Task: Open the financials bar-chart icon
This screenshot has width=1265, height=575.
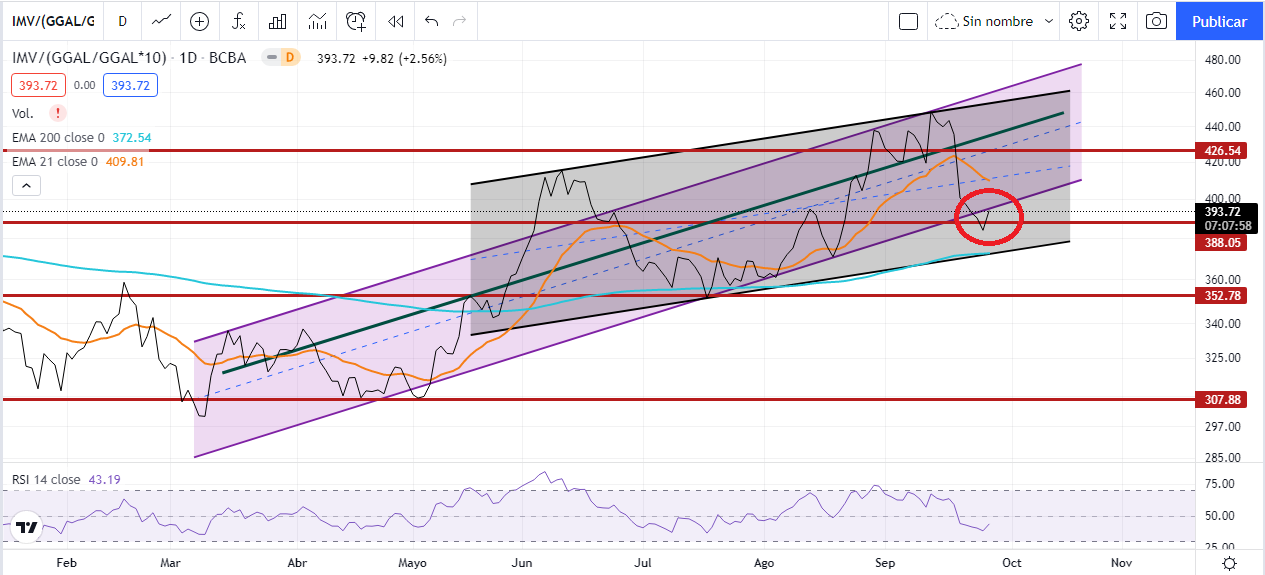Action: coord(279,21)
